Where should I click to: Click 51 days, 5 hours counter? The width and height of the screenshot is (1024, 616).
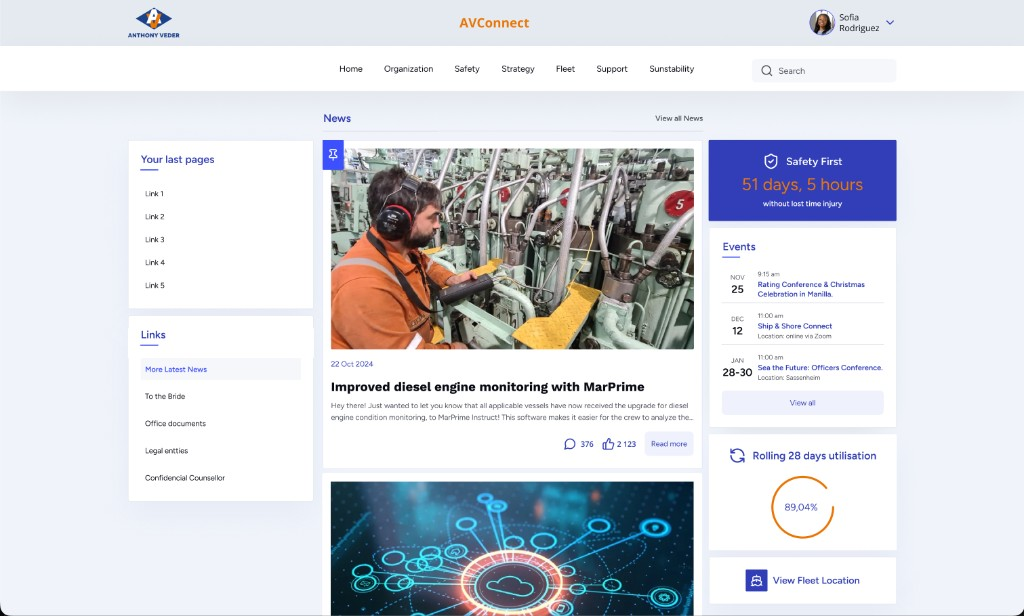point(803,184)
